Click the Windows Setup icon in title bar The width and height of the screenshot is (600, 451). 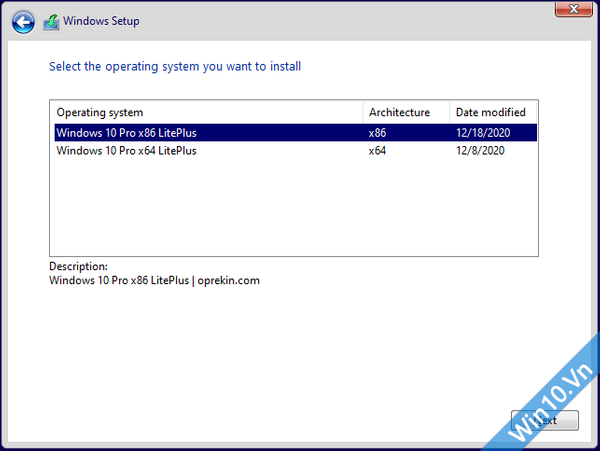pos(50,21)
